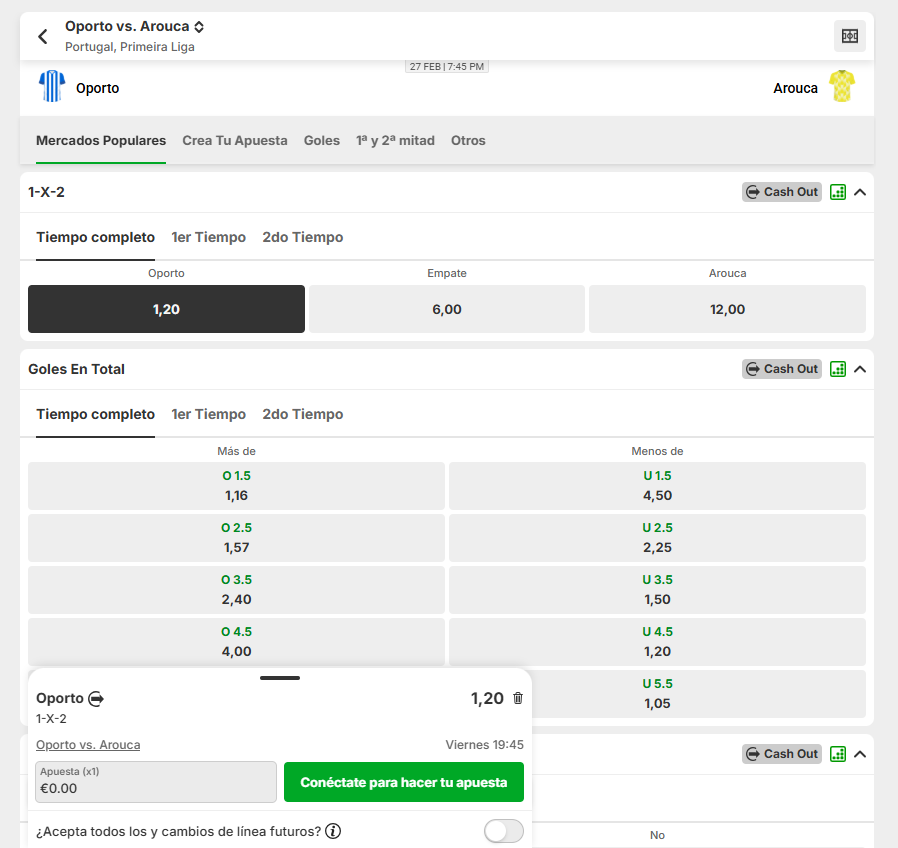This screenshot has width=898, height=848.
Task: Click the info icon beside line changes question
Action: pos(333,831)
